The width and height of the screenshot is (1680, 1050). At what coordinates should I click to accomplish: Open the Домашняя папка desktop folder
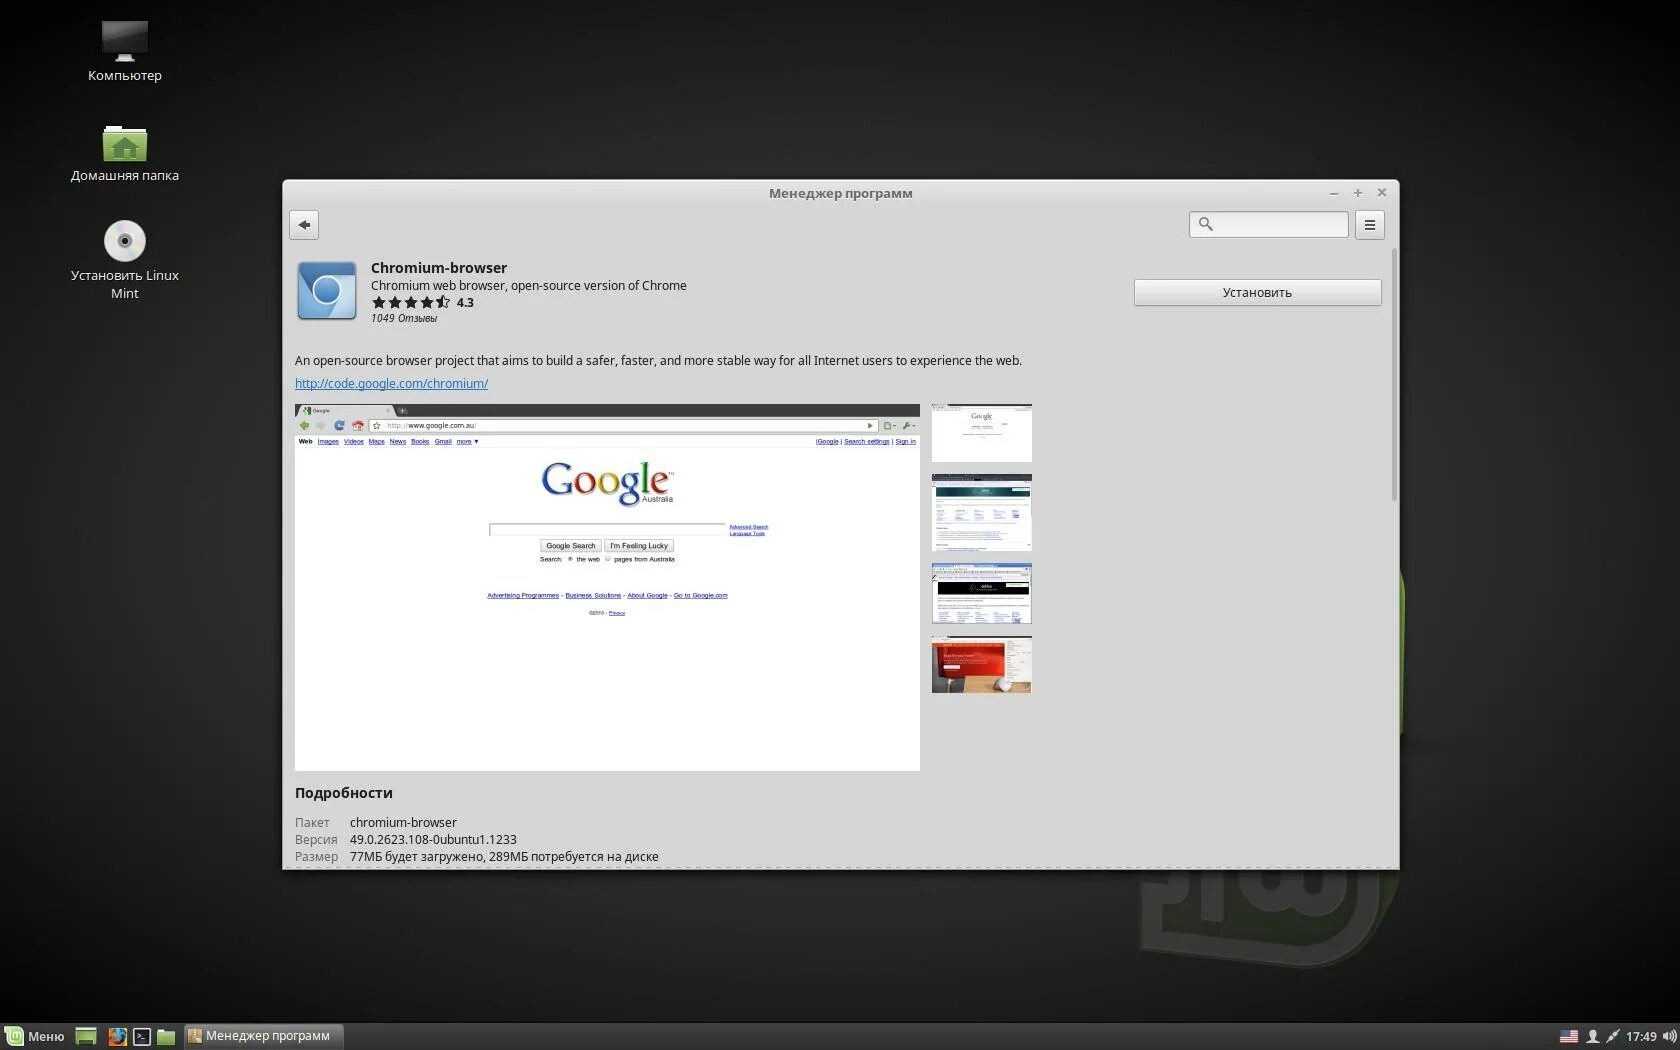click(x=125, y=153)
